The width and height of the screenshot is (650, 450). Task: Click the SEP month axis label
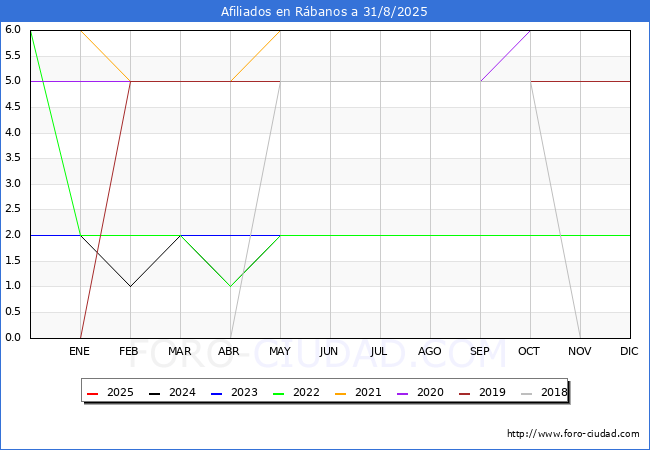pyautogui.click(x=480, y=351)
